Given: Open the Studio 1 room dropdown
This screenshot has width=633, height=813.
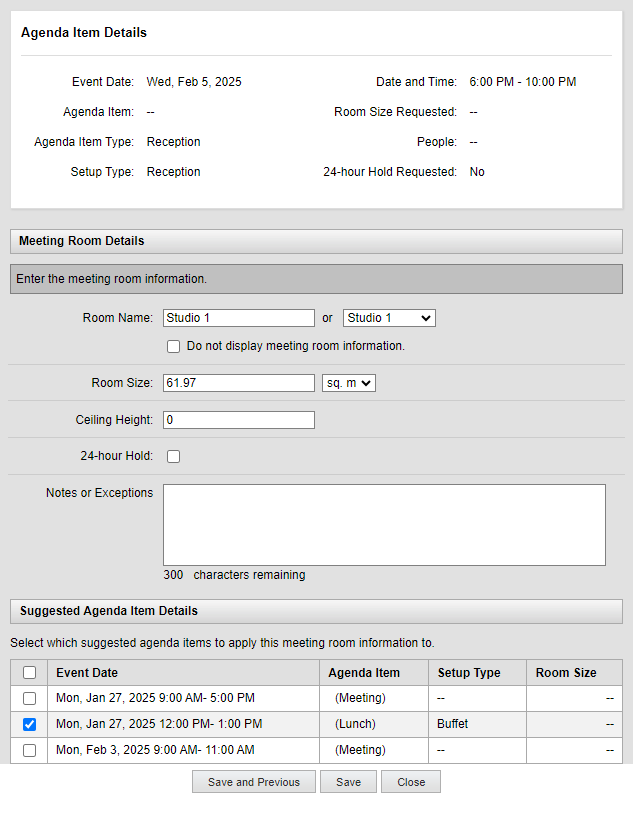Looking at the screenshot, I should 388,318.
